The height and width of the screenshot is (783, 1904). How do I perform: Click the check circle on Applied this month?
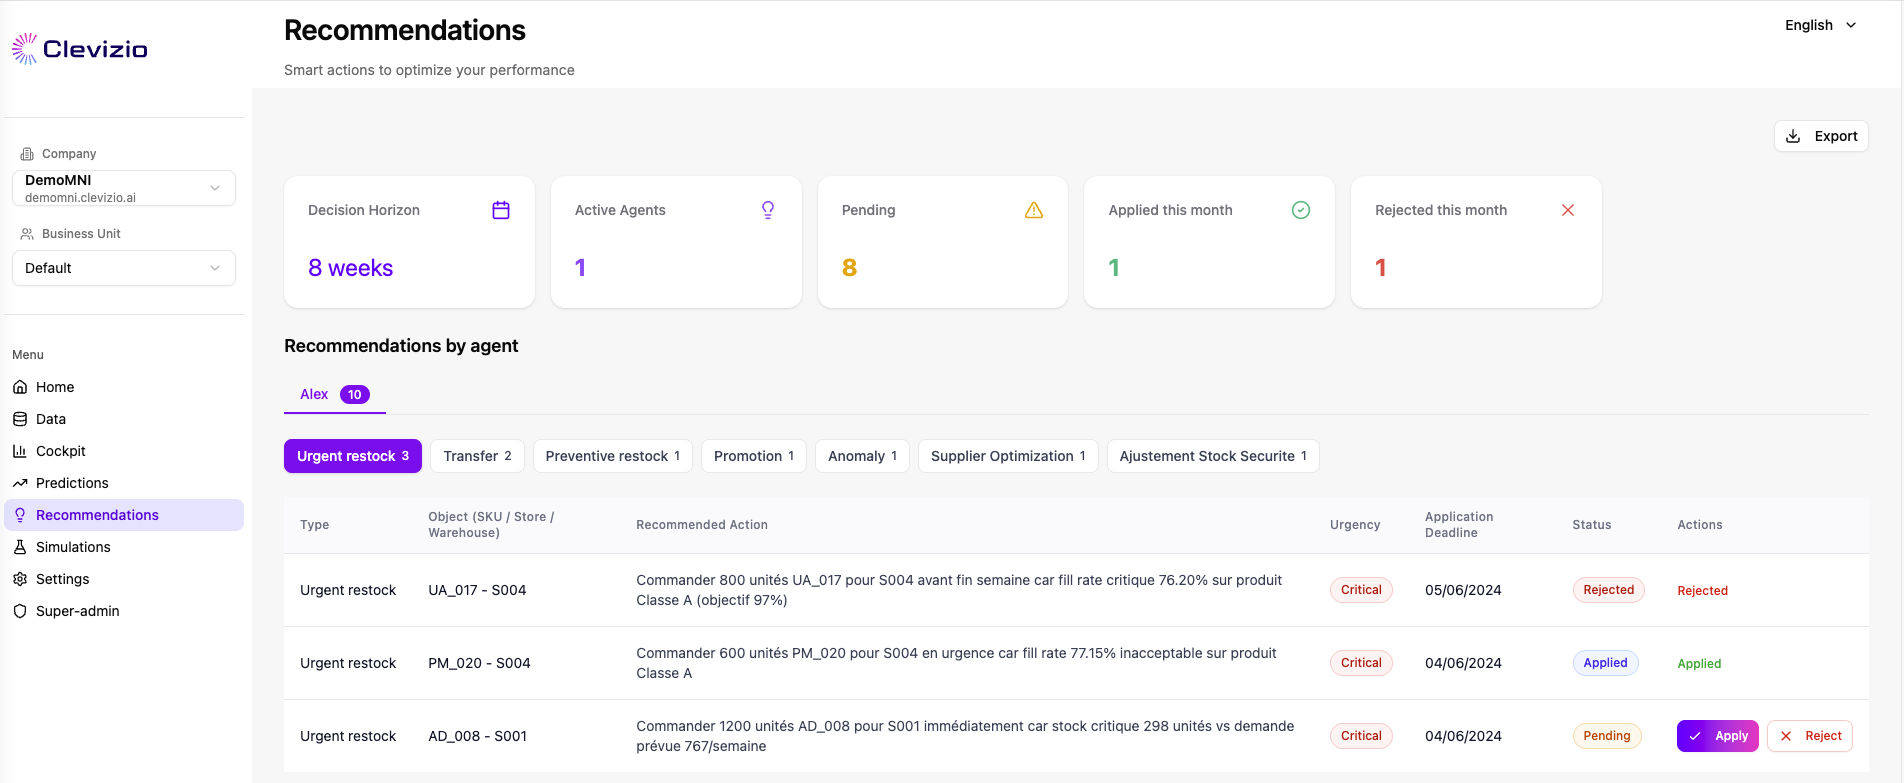(x=1301, y=210)
